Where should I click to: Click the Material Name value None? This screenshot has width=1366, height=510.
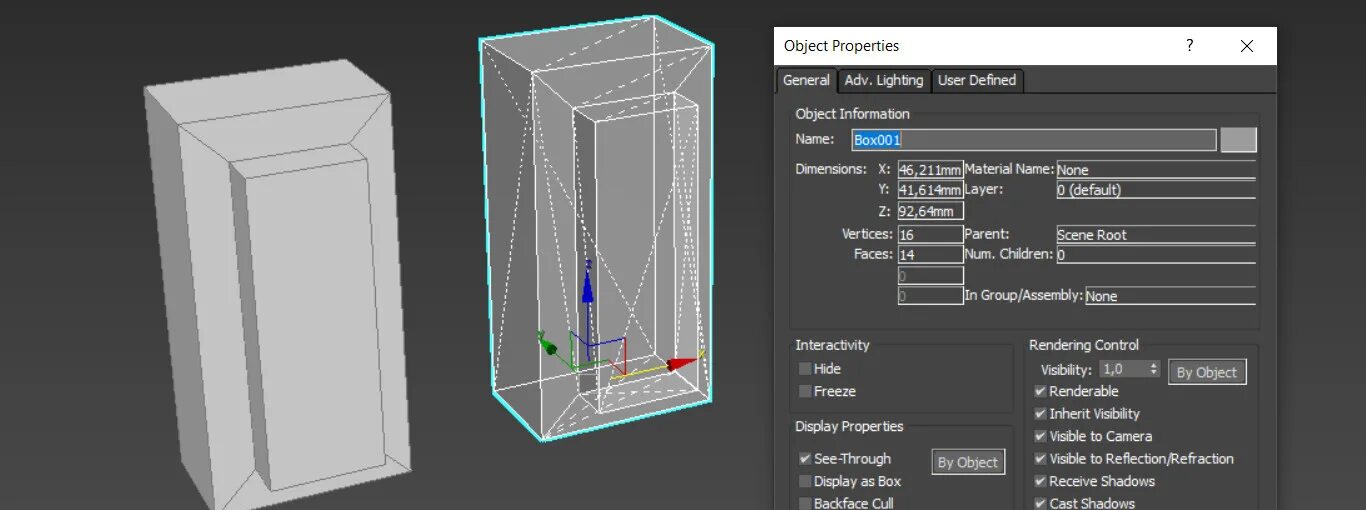tap(1156, 170)
